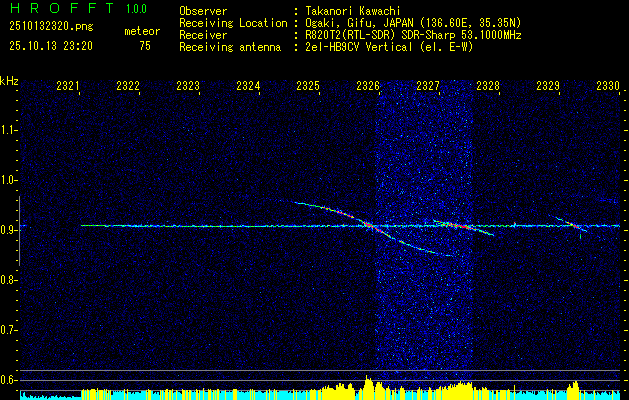Click the small meteor echo near 2329
Image resolution: width=629 pixels, height=400 pixels.
pyautogui.click(x=571, y=225)
